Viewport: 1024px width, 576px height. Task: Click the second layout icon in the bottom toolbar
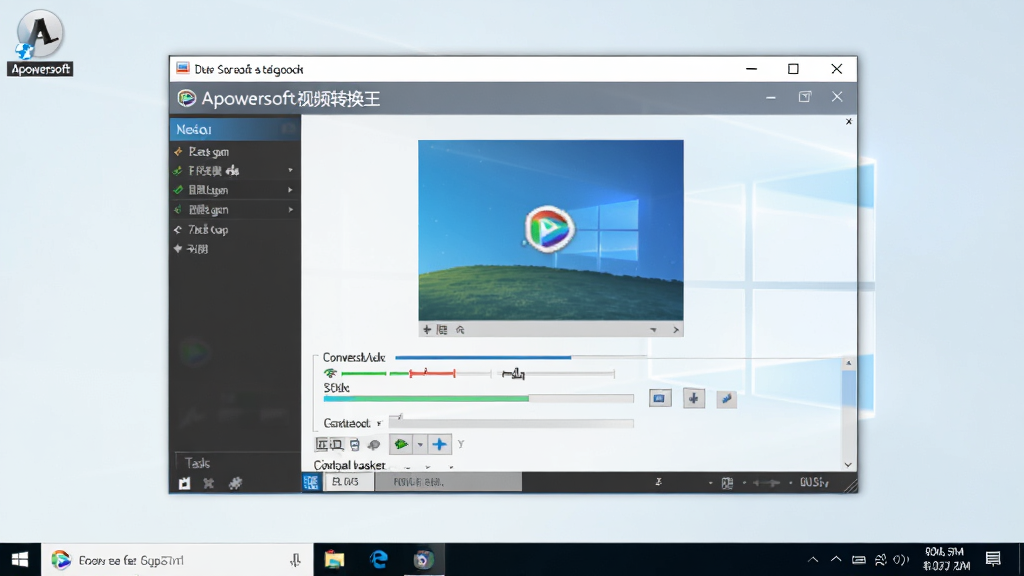336,445
